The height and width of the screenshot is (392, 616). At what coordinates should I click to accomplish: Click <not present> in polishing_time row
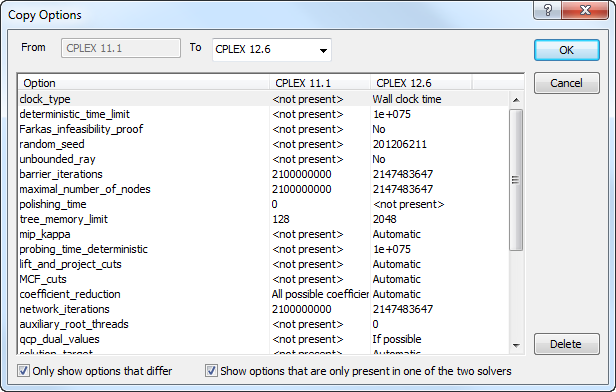(x=409, y=204)
